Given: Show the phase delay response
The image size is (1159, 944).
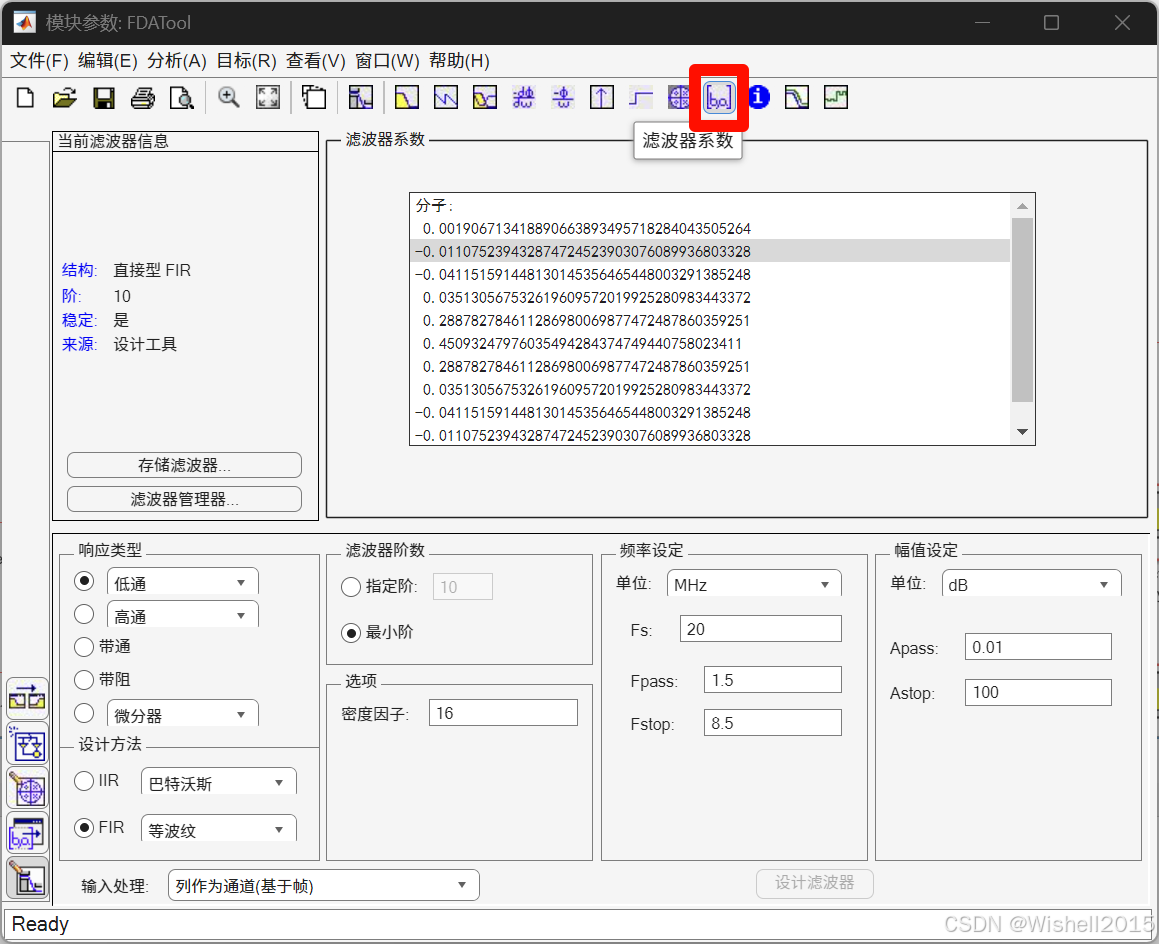Looking at the screenshot, I should [x=562, y=98].
